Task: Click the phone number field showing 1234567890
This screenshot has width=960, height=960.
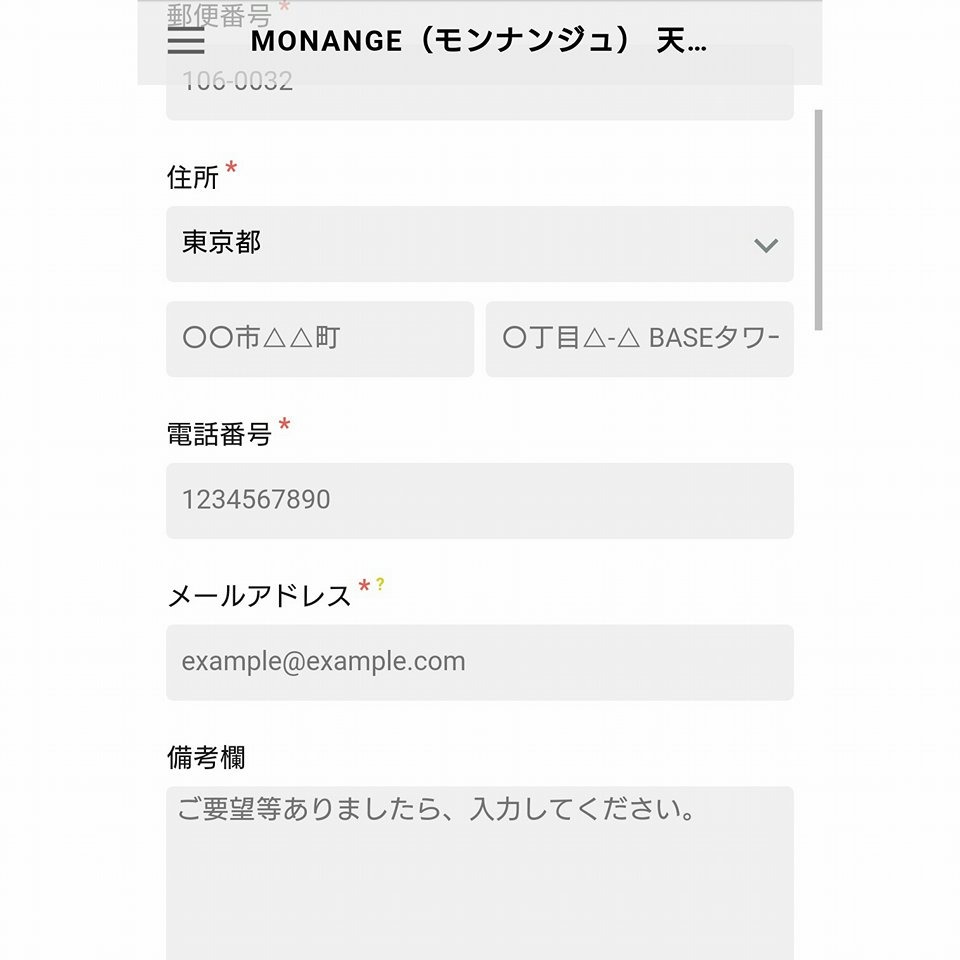Action: pos(480,501)
